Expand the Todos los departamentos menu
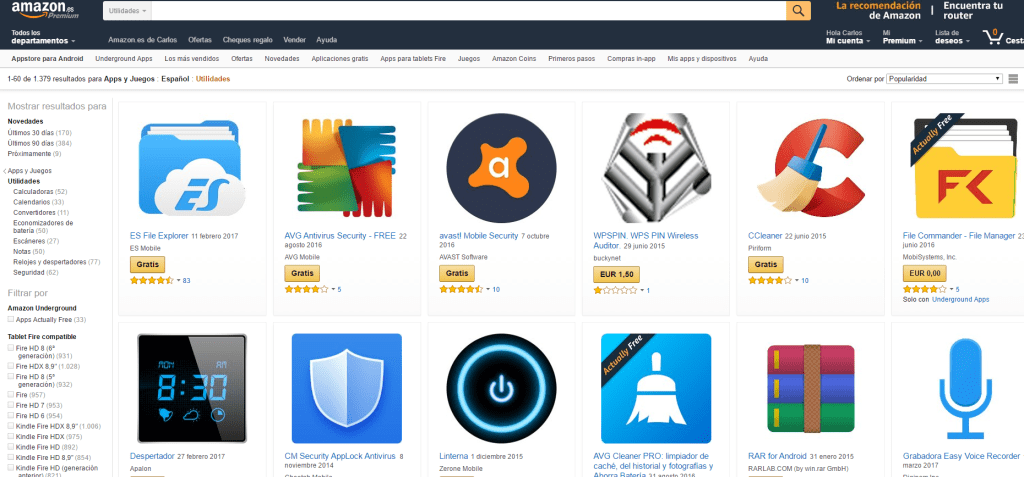Viewport: 1024px width, 477px height. [x=43, y=37]
